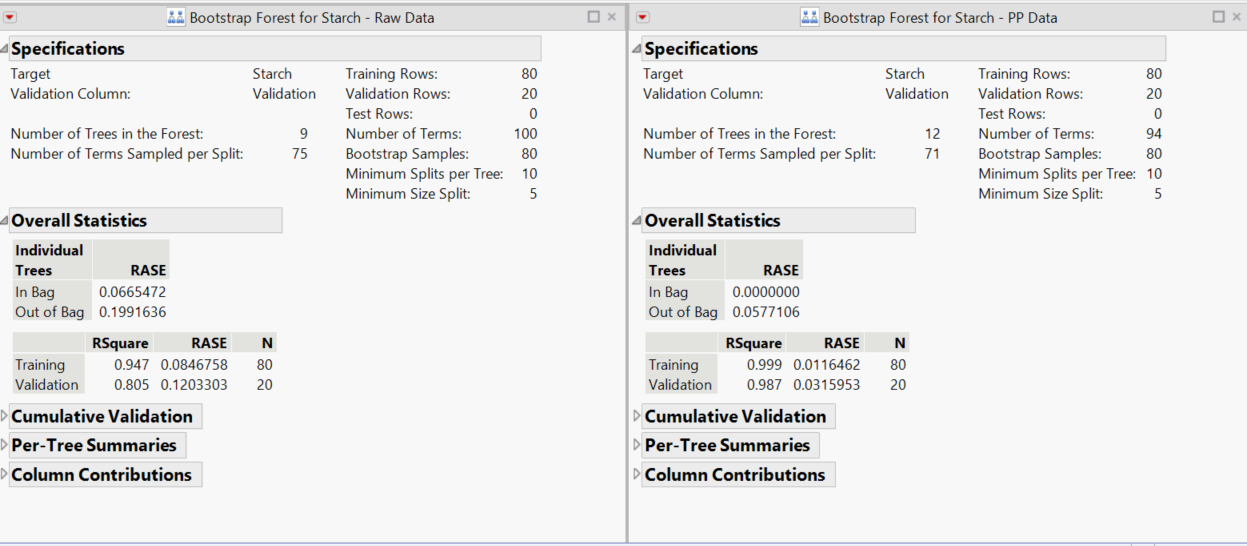This screenshot has height=546, width=1247.
Task: Open red triangle menu in Raw Data window
Action: point(10,17)
